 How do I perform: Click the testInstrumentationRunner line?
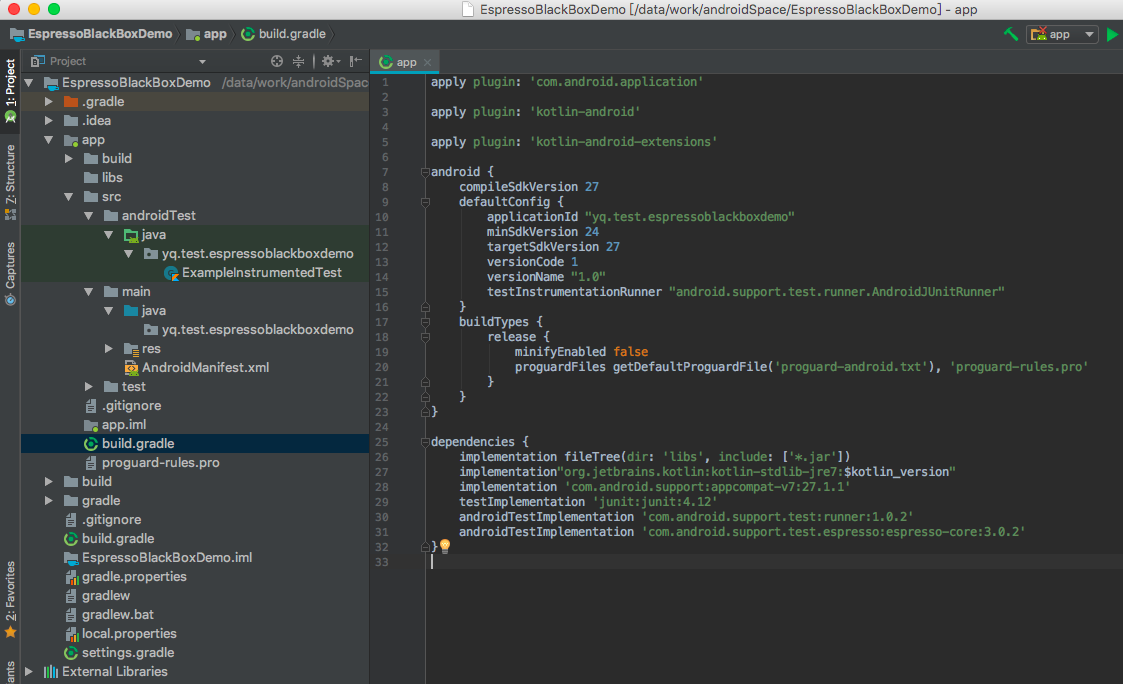pos(746,292)
